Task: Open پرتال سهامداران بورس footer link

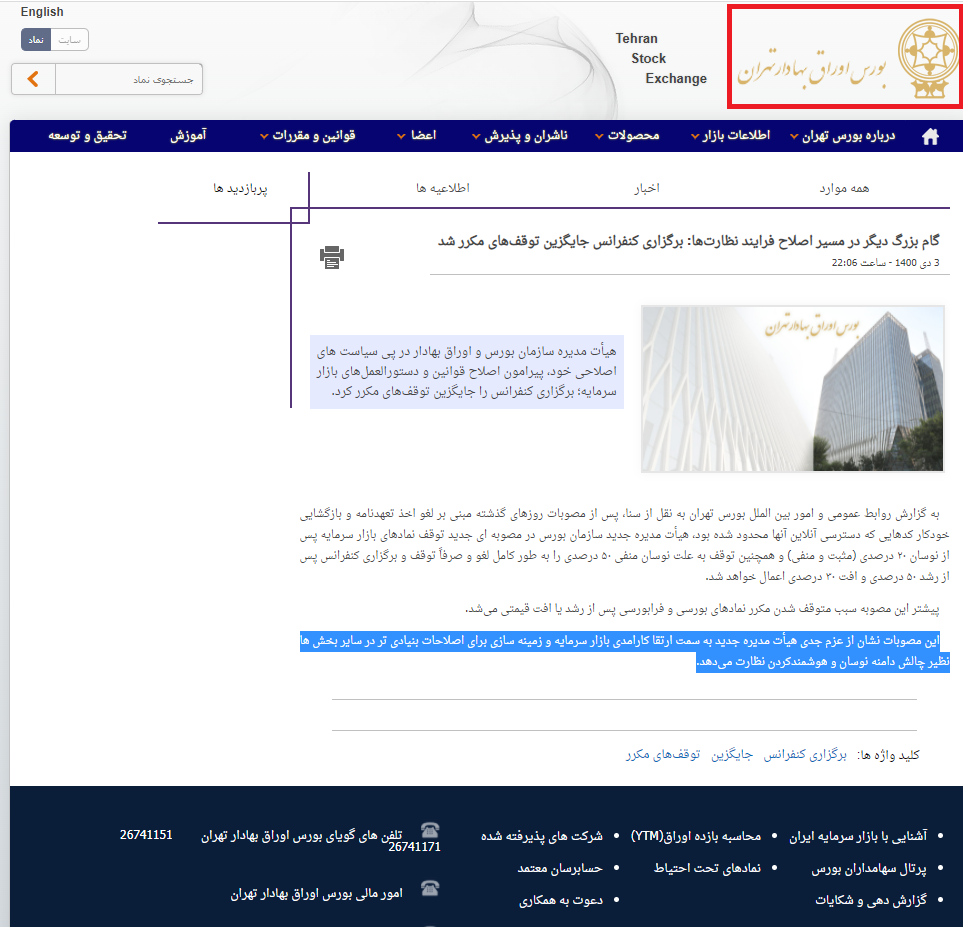Action: click(x=869, y=869)
